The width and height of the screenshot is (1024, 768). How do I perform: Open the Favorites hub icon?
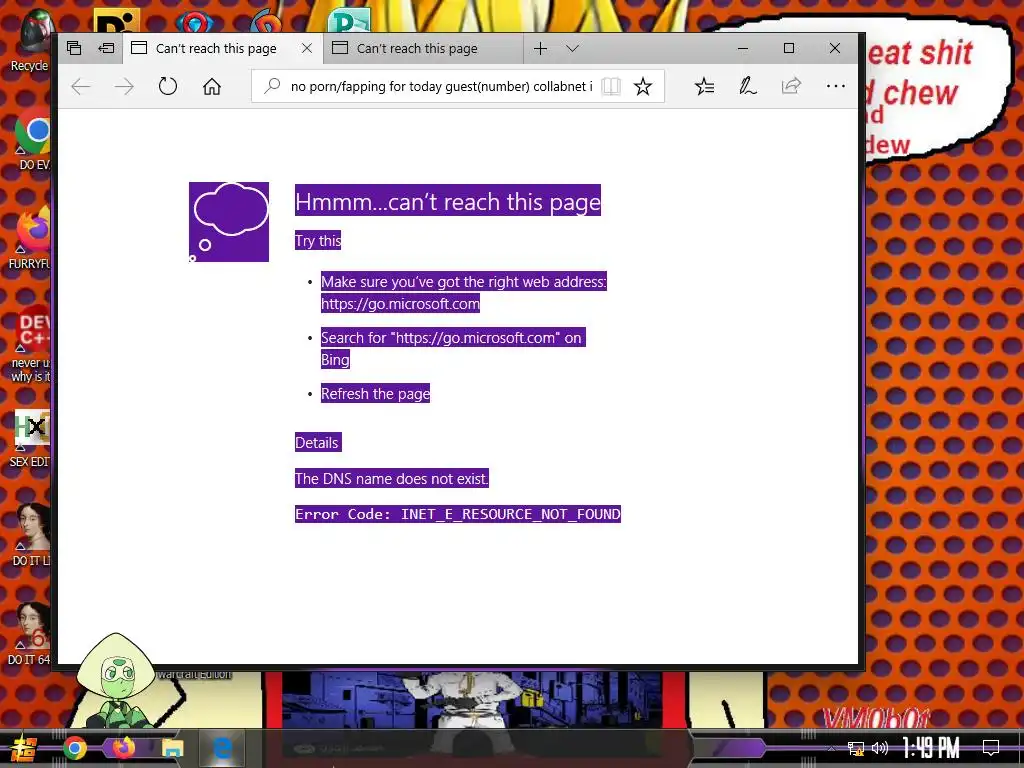[x=705, y=86]
